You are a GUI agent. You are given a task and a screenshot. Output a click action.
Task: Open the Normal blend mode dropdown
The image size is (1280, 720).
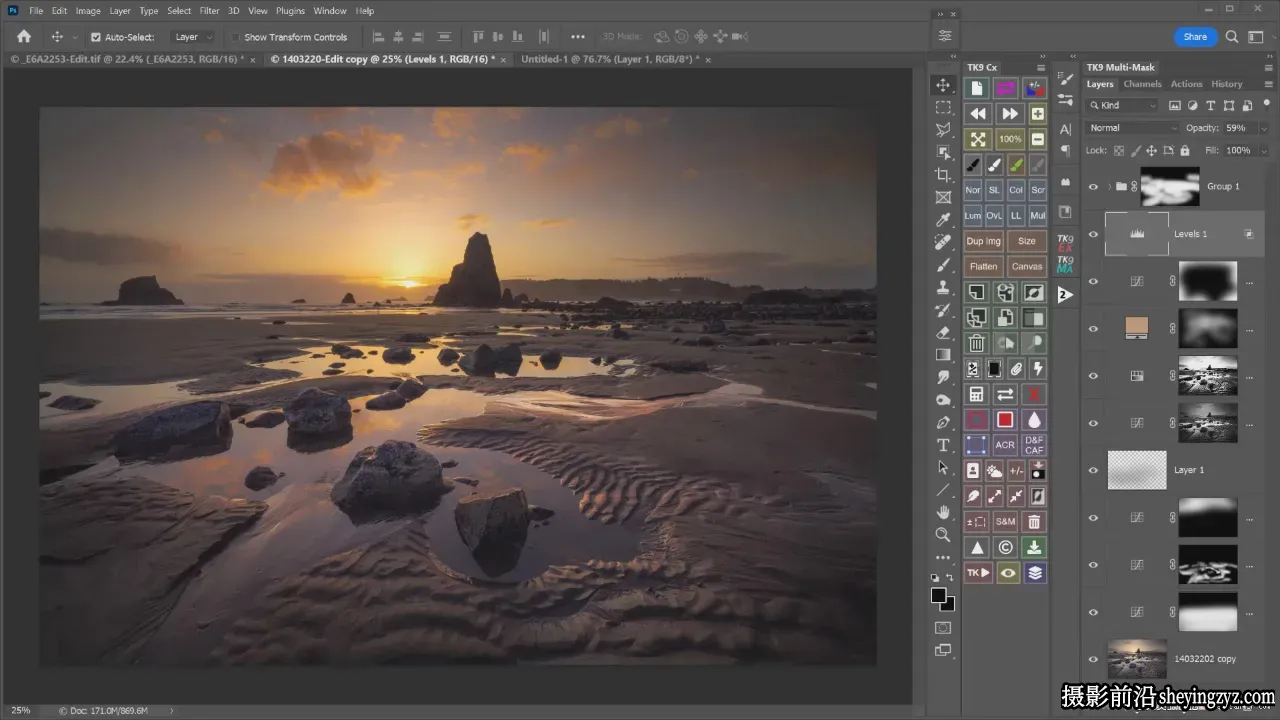(1133, 128)
